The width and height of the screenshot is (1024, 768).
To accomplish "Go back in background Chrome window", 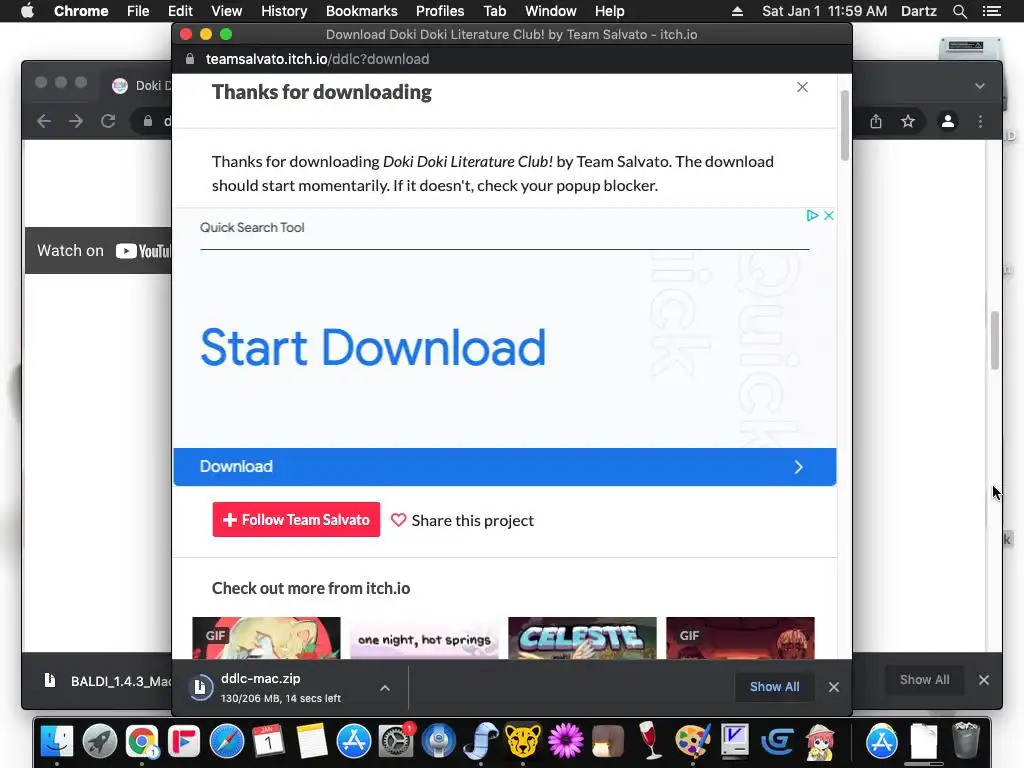I will [44, 121].
